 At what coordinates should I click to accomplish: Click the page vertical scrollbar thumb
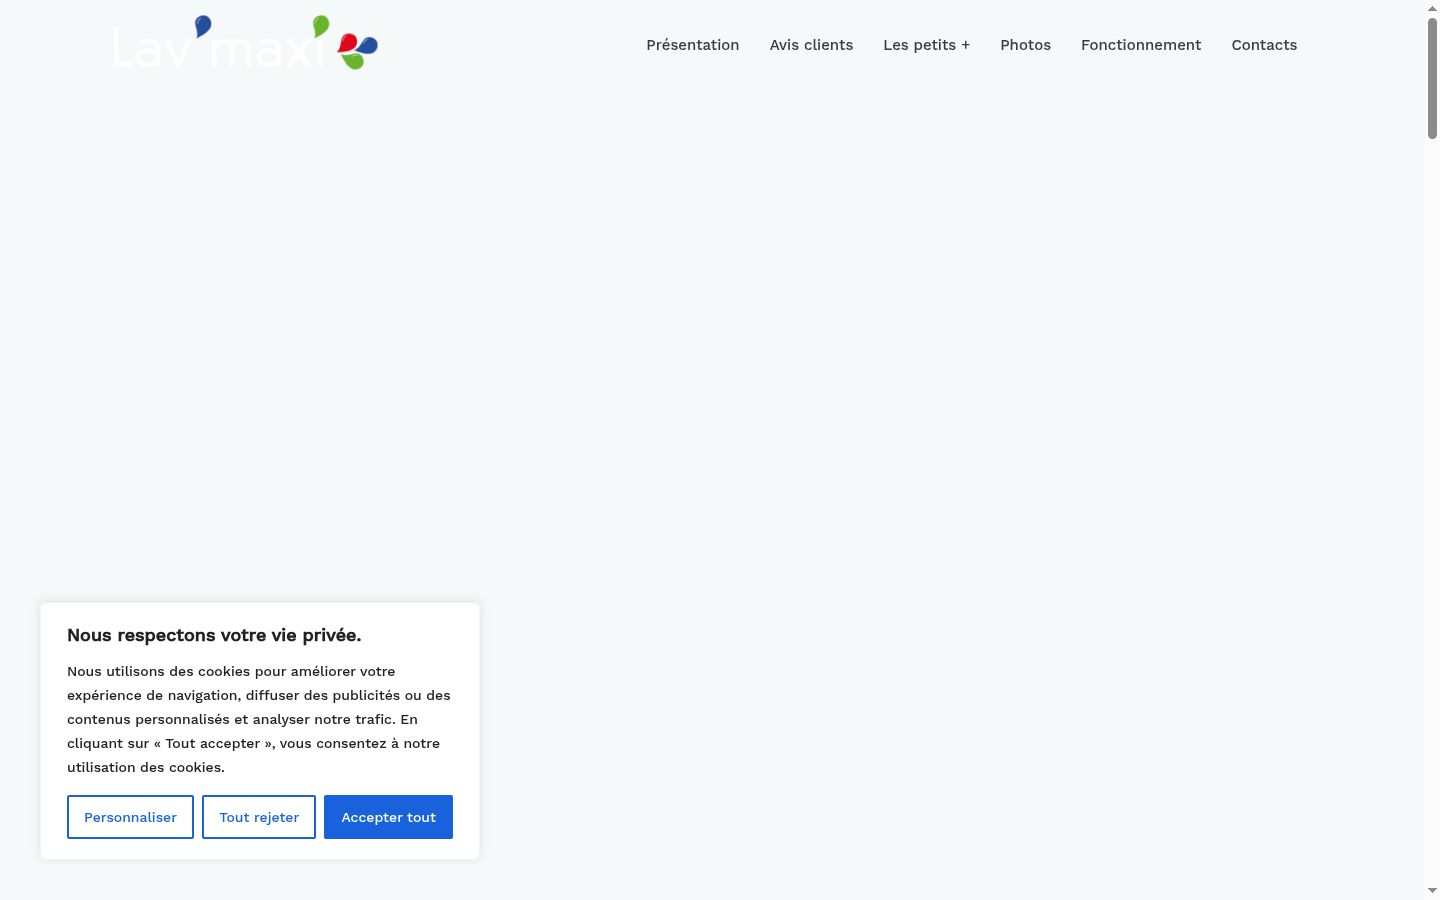click(x=1432, y=78)
